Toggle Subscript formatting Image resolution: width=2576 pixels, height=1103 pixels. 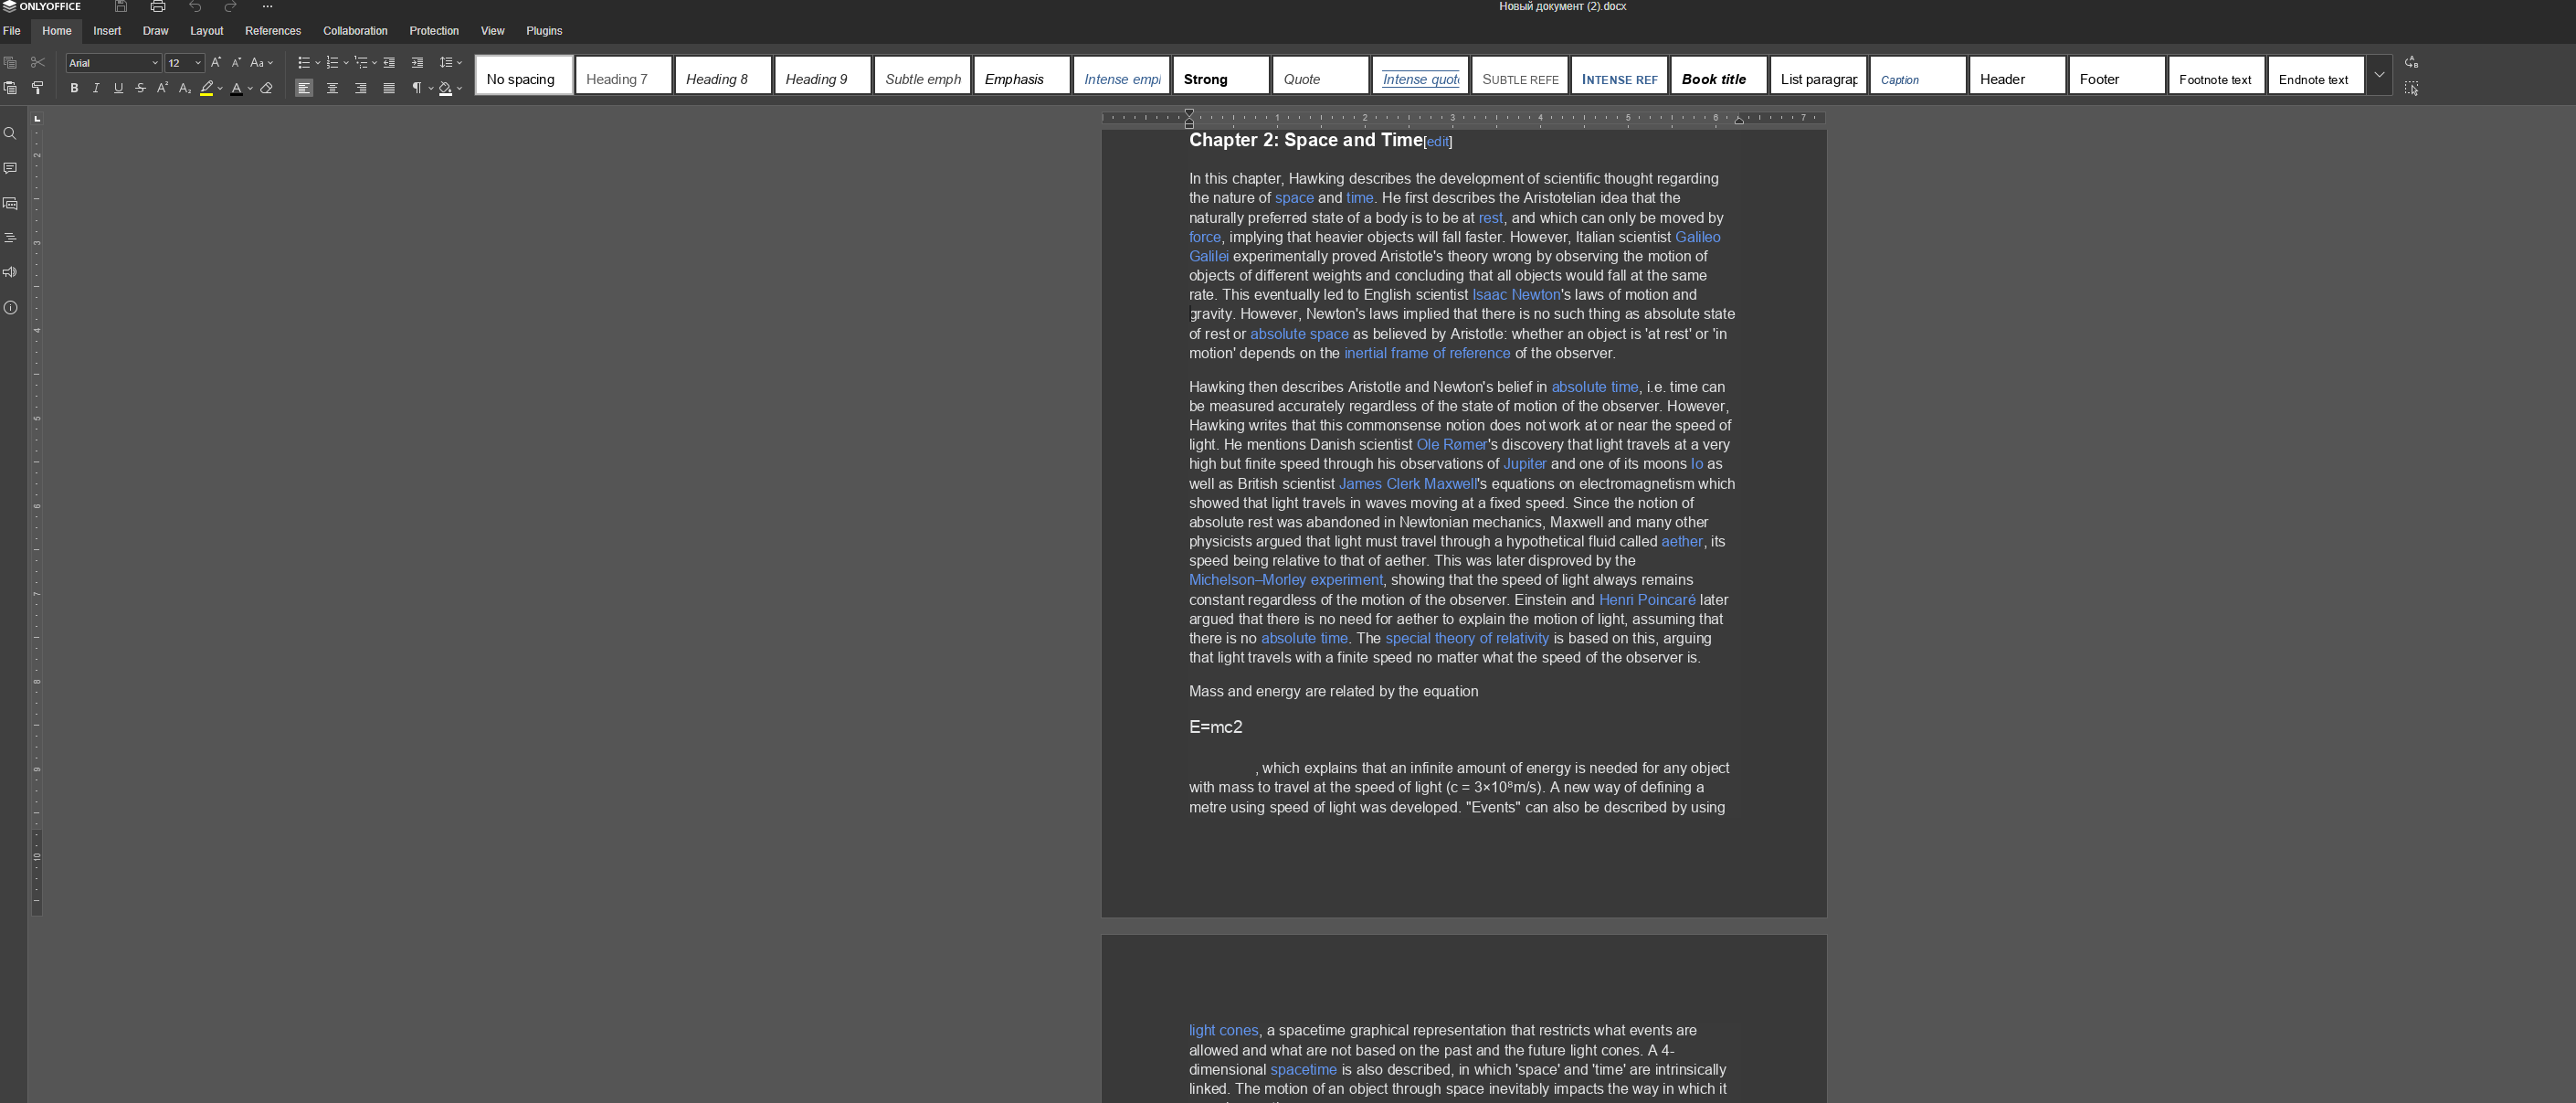pos(184,88)
